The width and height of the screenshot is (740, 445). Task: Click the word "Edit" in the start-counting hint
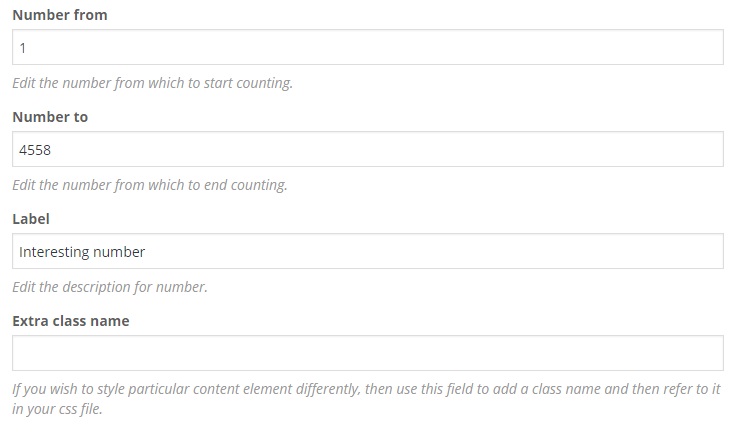[24, 83]
